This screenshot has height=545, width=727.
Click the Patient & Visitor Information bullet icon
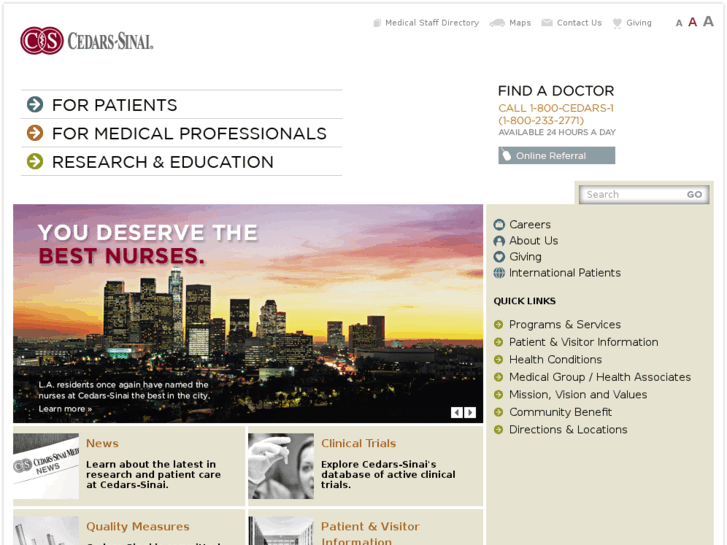(x=498, y=342)
